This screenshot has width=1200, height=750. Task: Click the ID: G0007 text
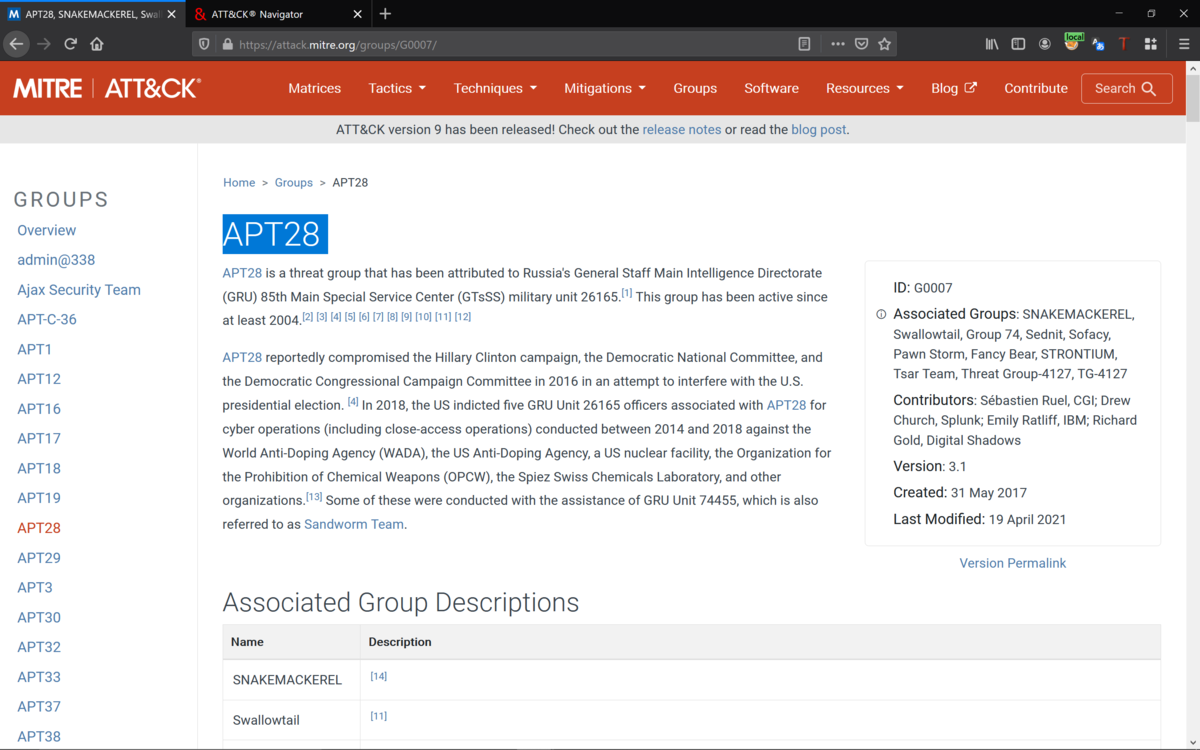tap(923, 288)
